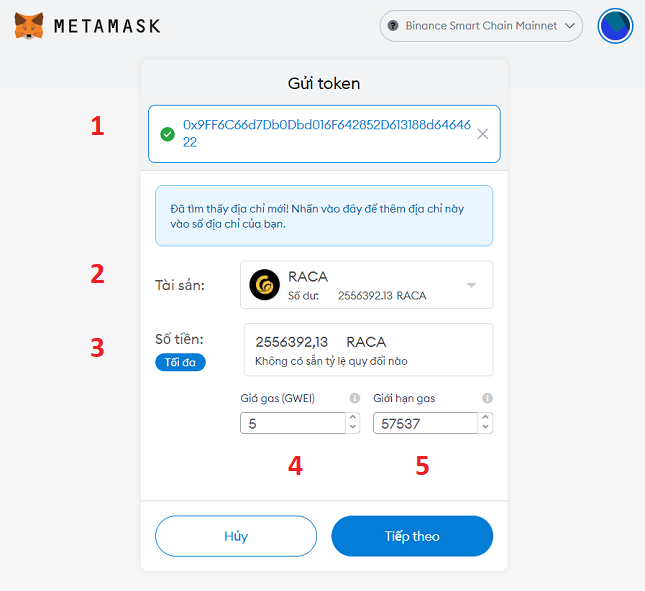Click the MetaMask fox logo
645x591 pixels.
29,25
